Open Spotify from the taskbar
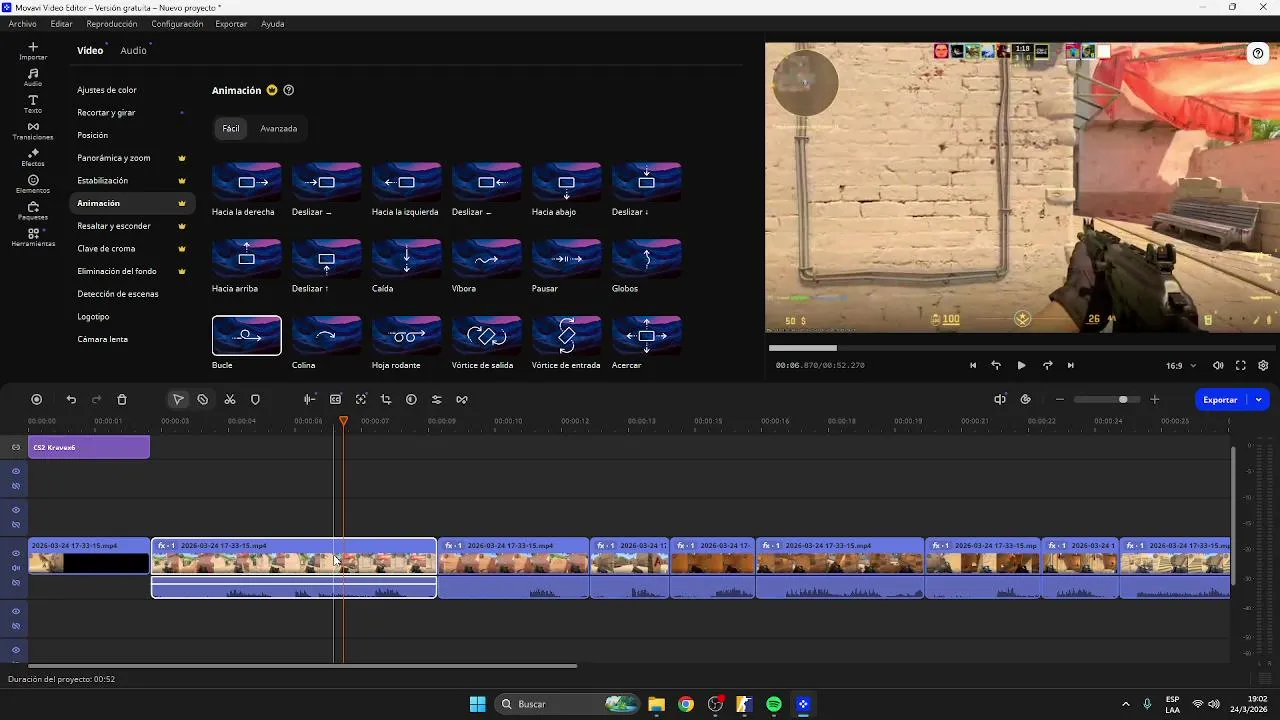The image size is (1280, 720). [774, 704]
